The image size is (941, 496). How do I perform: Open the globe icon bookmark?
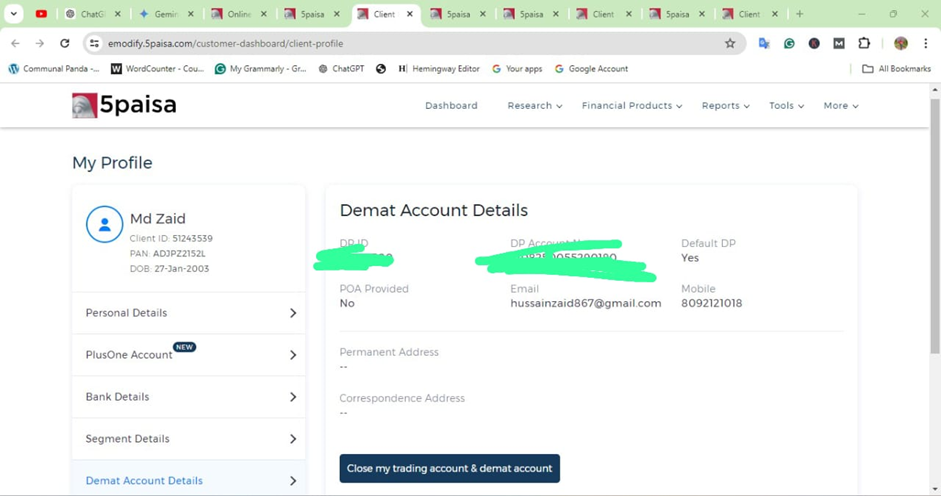click(x=381, y=69)
